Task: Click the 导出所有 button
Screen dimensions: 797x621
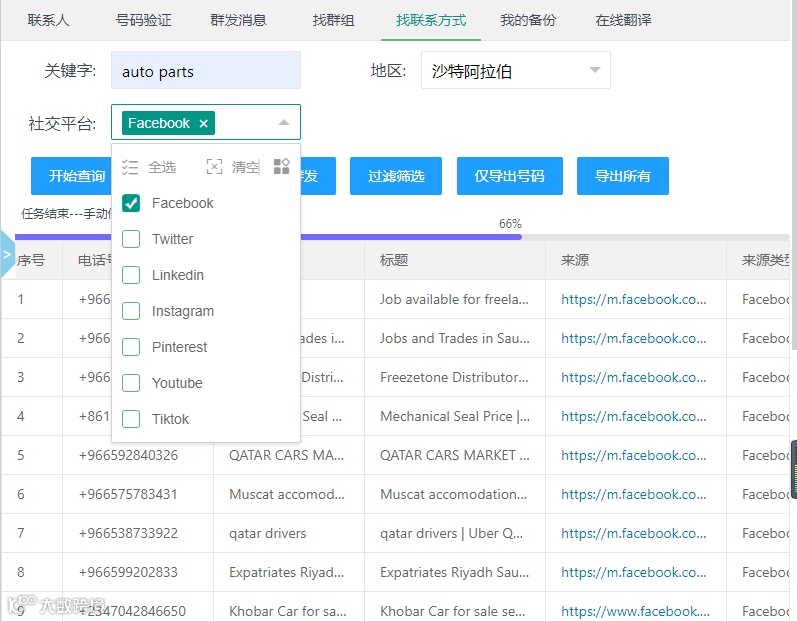Action: click(x=623, y=176)
